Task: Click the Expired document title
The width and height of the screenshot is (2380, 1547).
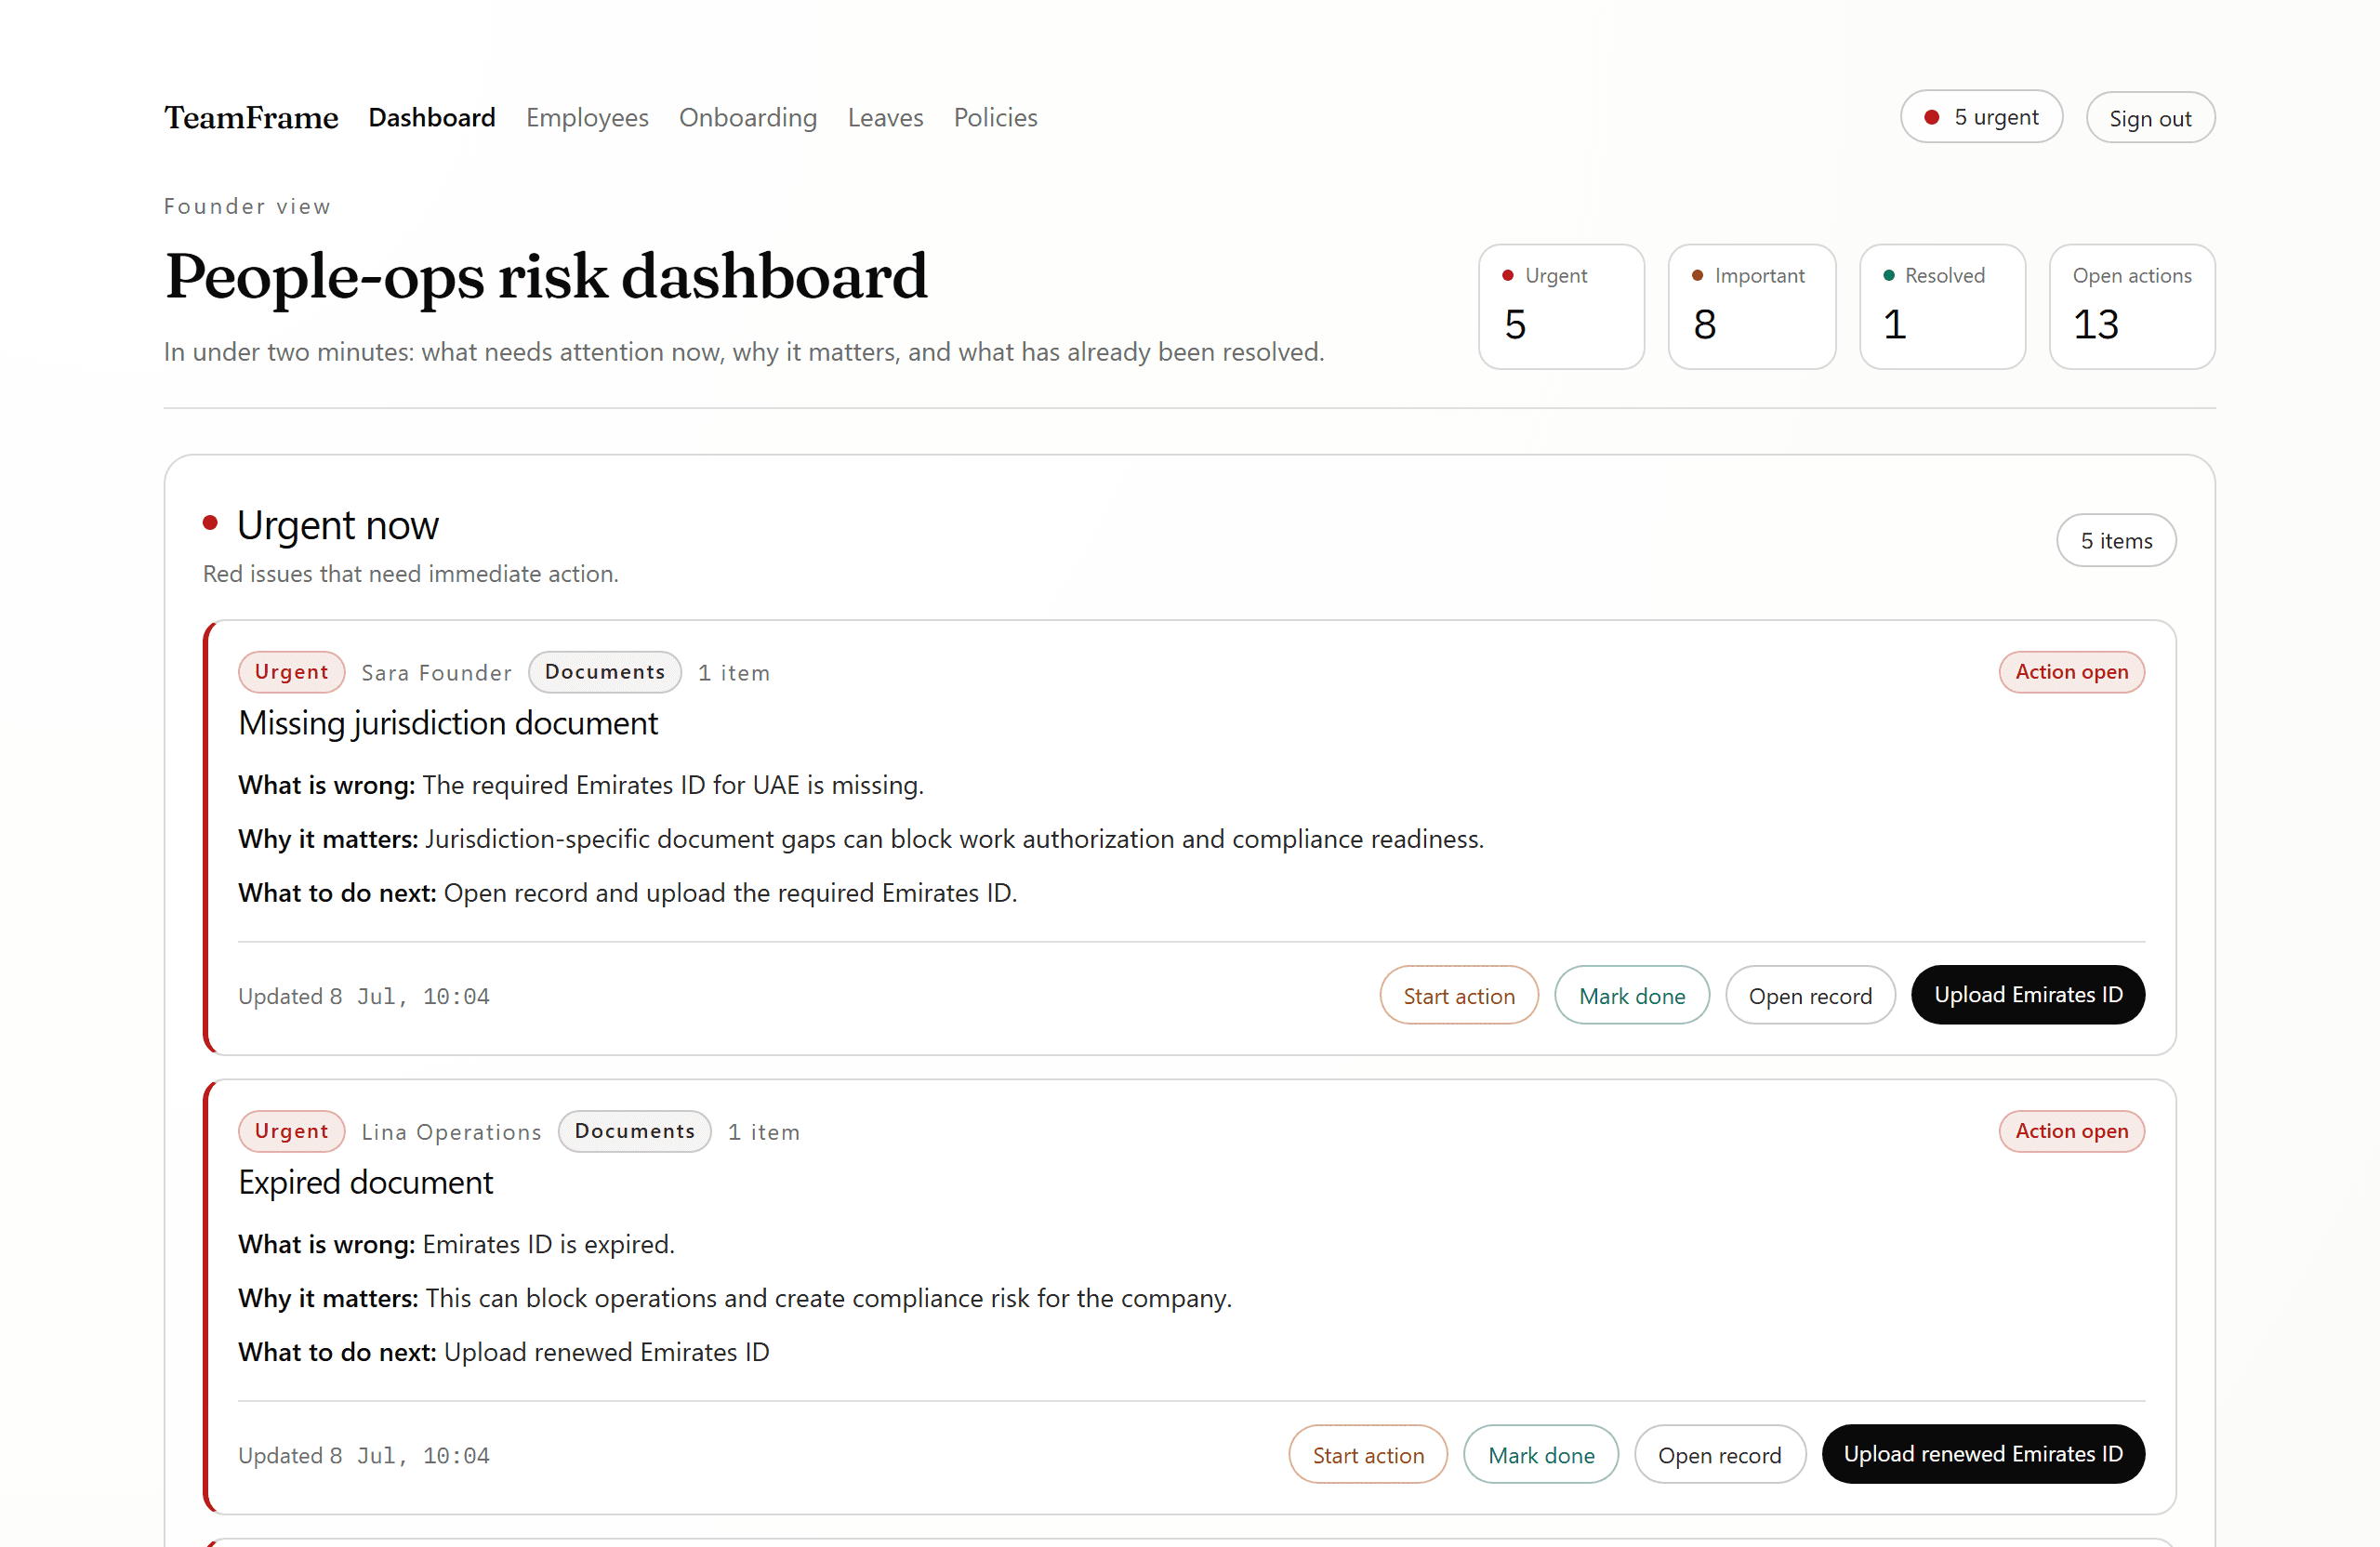Action: click(x=365, y=1182)
